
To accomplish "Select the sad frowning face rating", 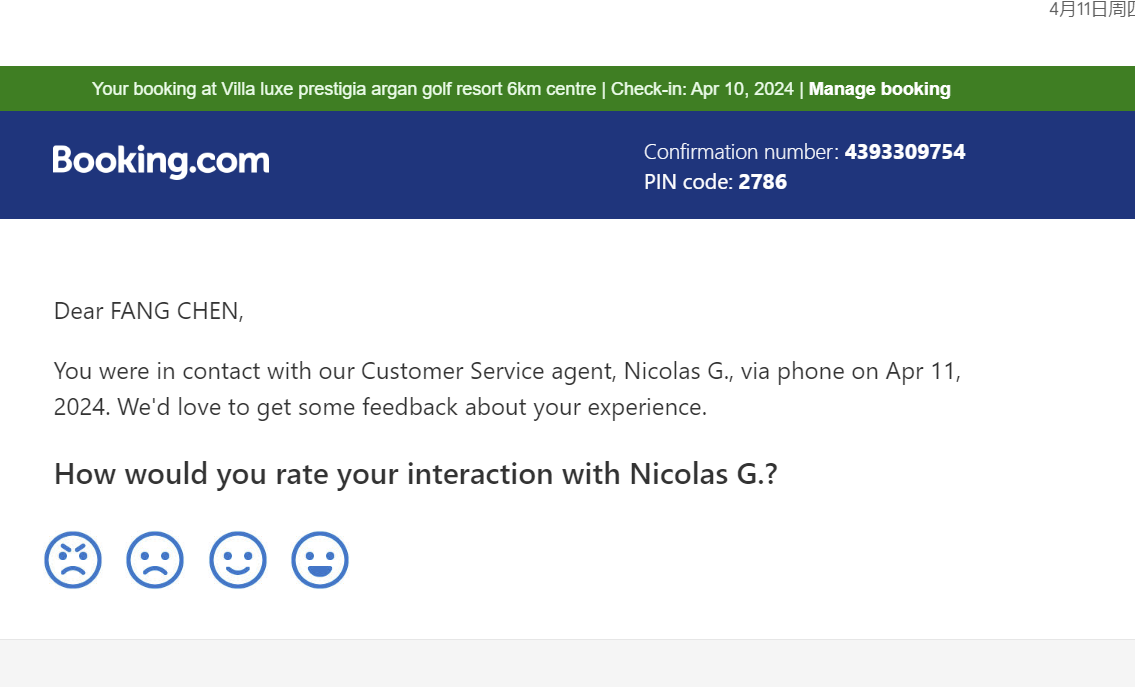I will pos(155,560).
